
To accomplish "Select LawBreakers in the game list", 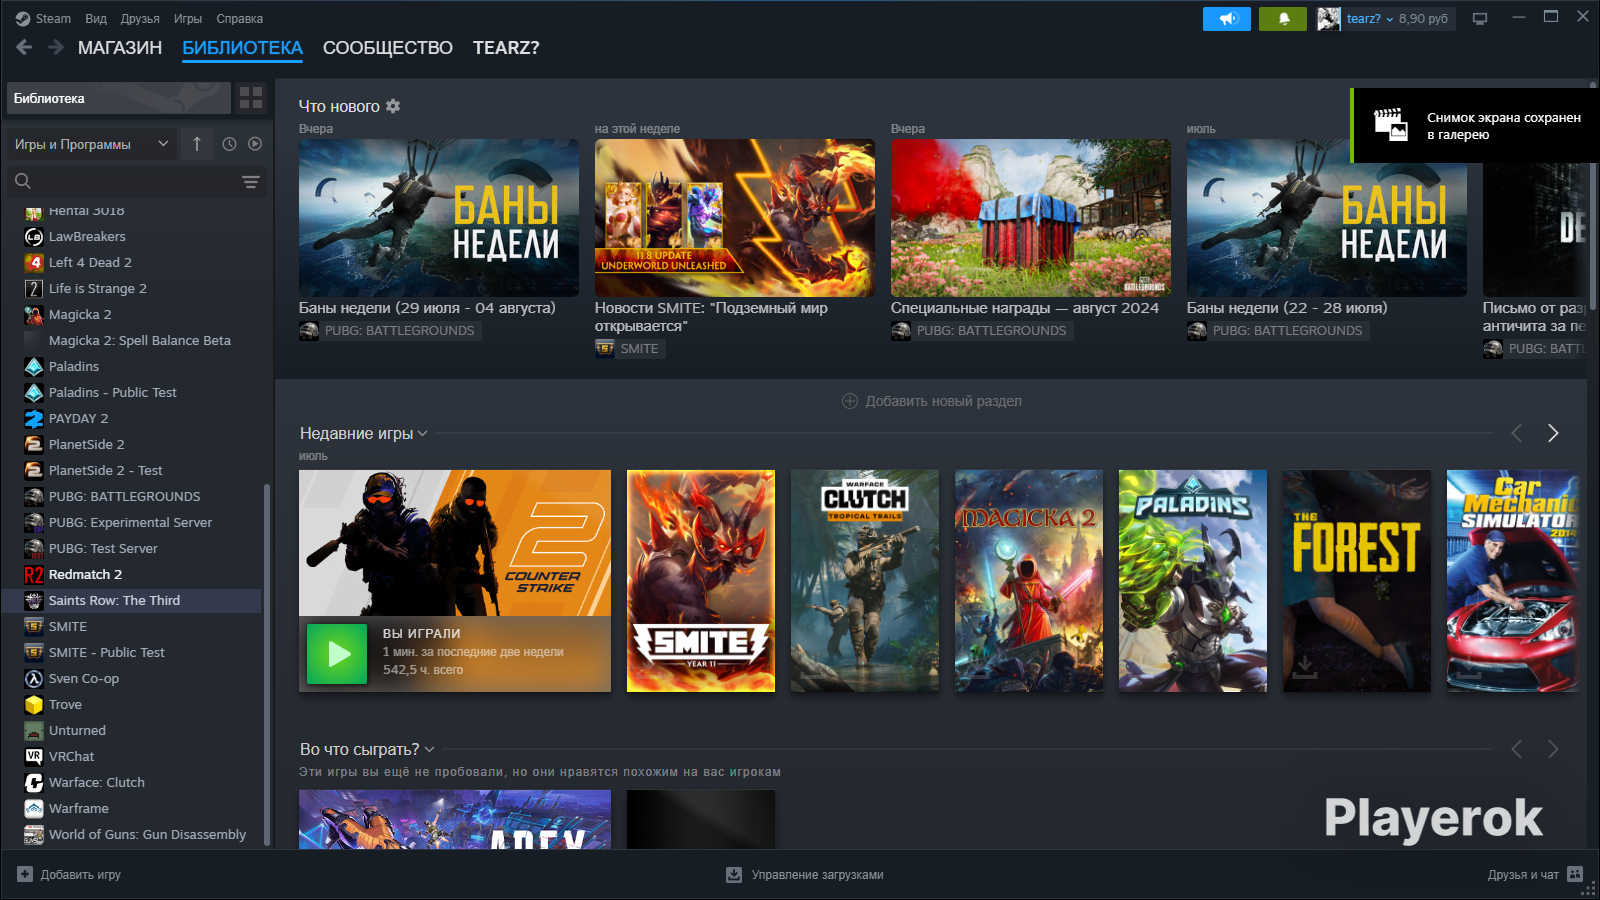I will (x=132, y=237).
